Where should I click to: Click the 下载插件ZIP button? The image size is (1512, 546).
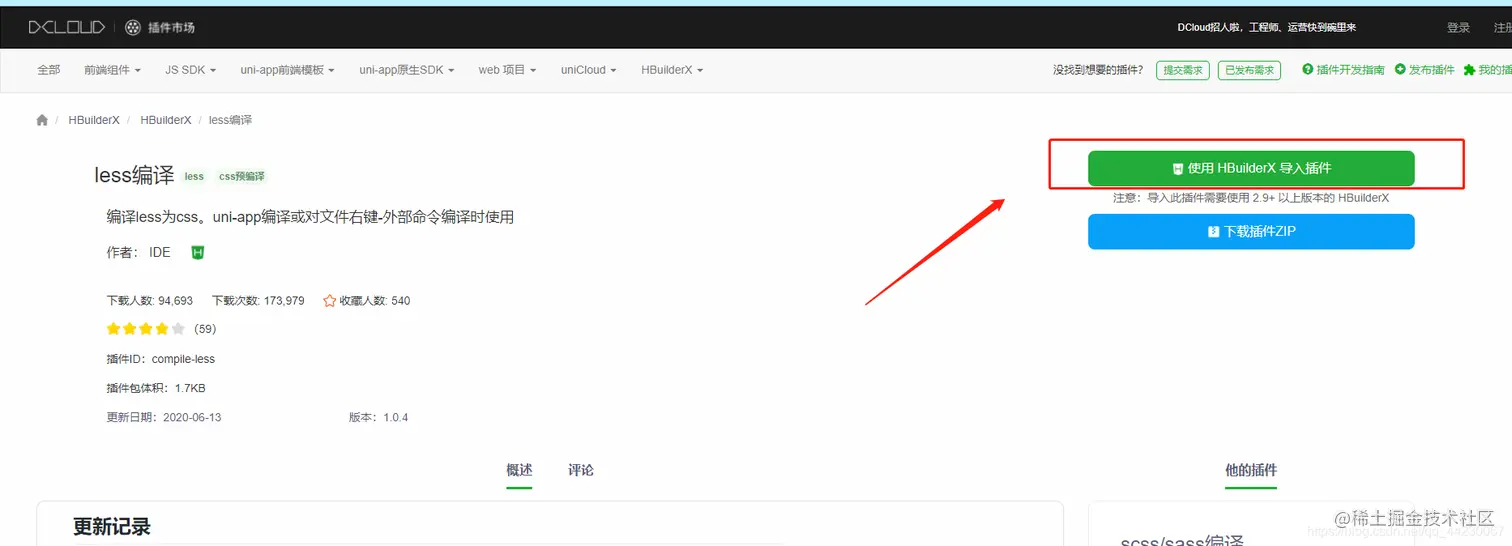pyautogui.click(x=1251, y=231)
